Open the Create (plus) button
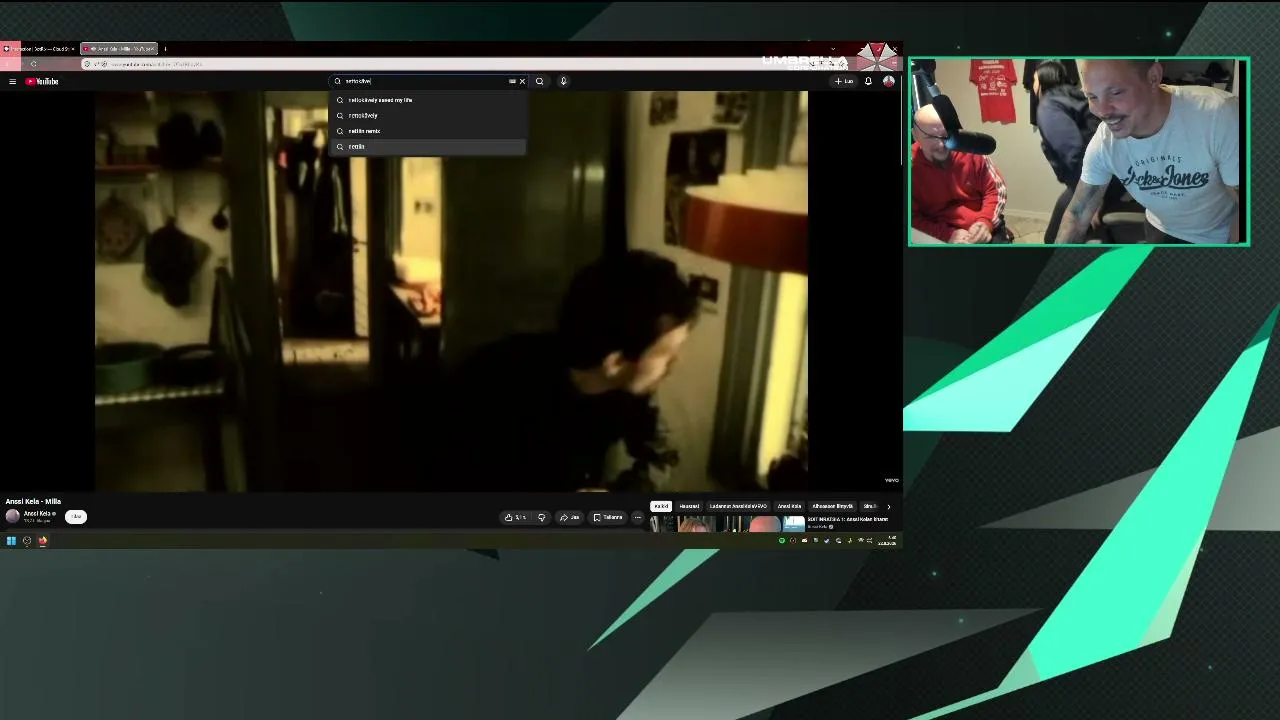Image resolution: width=1280 pixels, height=720 pixels. (x=844, y=81)
